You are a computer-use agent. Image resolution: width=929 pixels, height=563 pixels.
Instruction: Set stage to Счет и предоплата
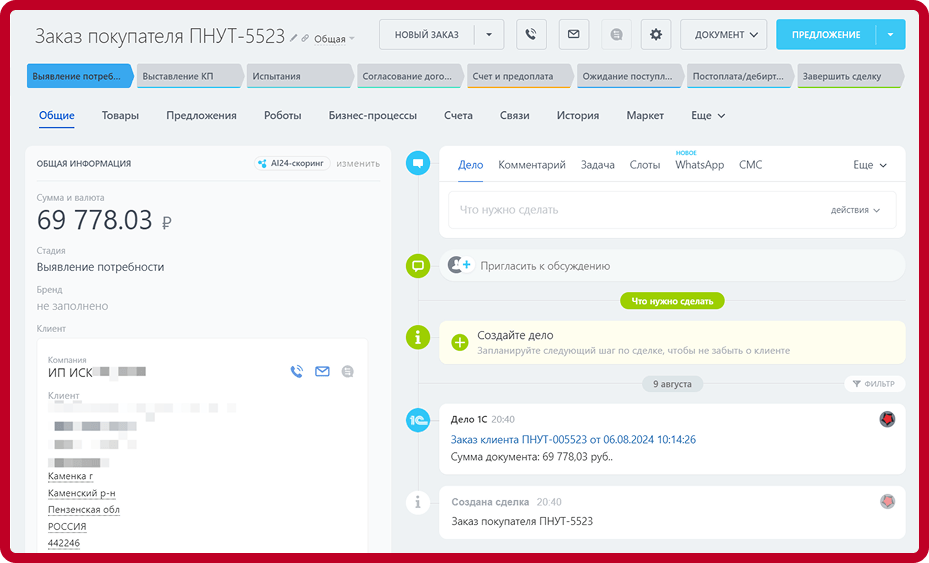(x=520, y=76)
